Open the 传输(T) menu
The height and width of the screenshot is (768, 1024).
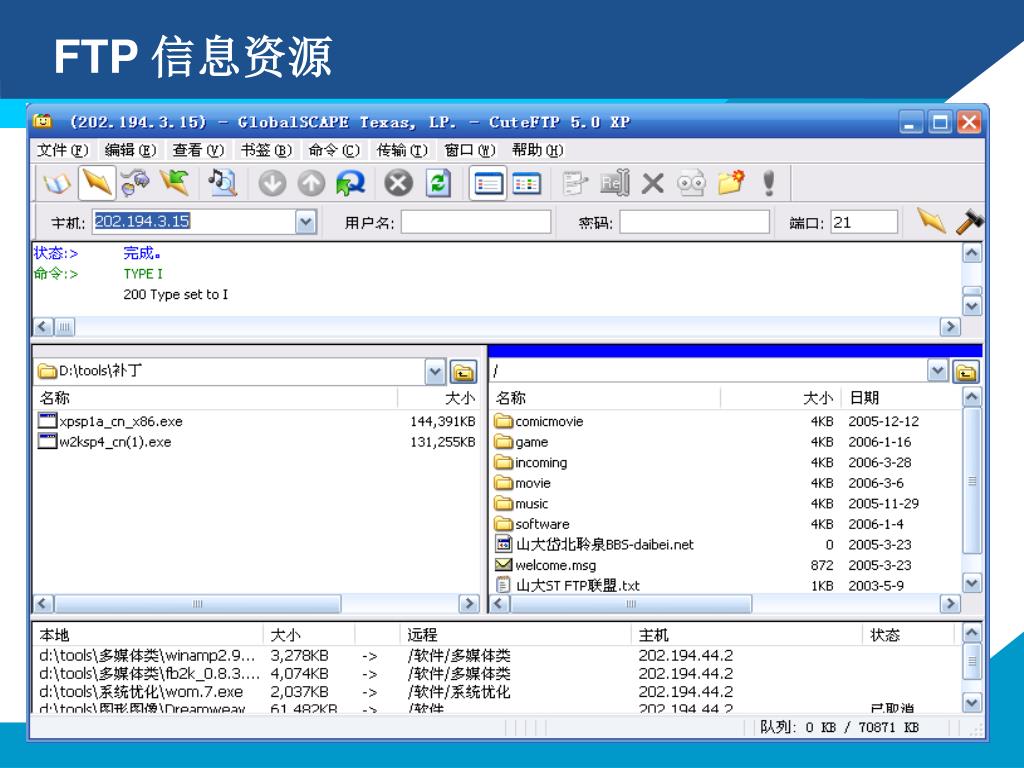click(x=402, y=150)
